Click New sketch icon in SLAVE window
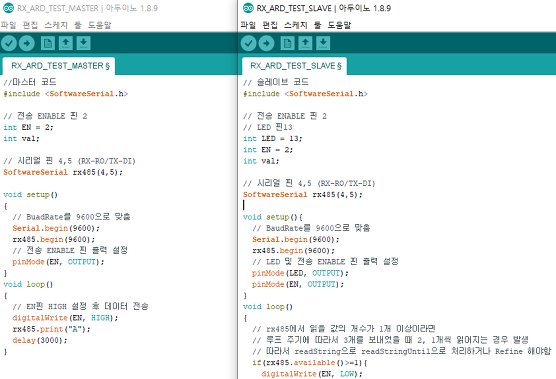The image size is (556, 379). (288, 43)
